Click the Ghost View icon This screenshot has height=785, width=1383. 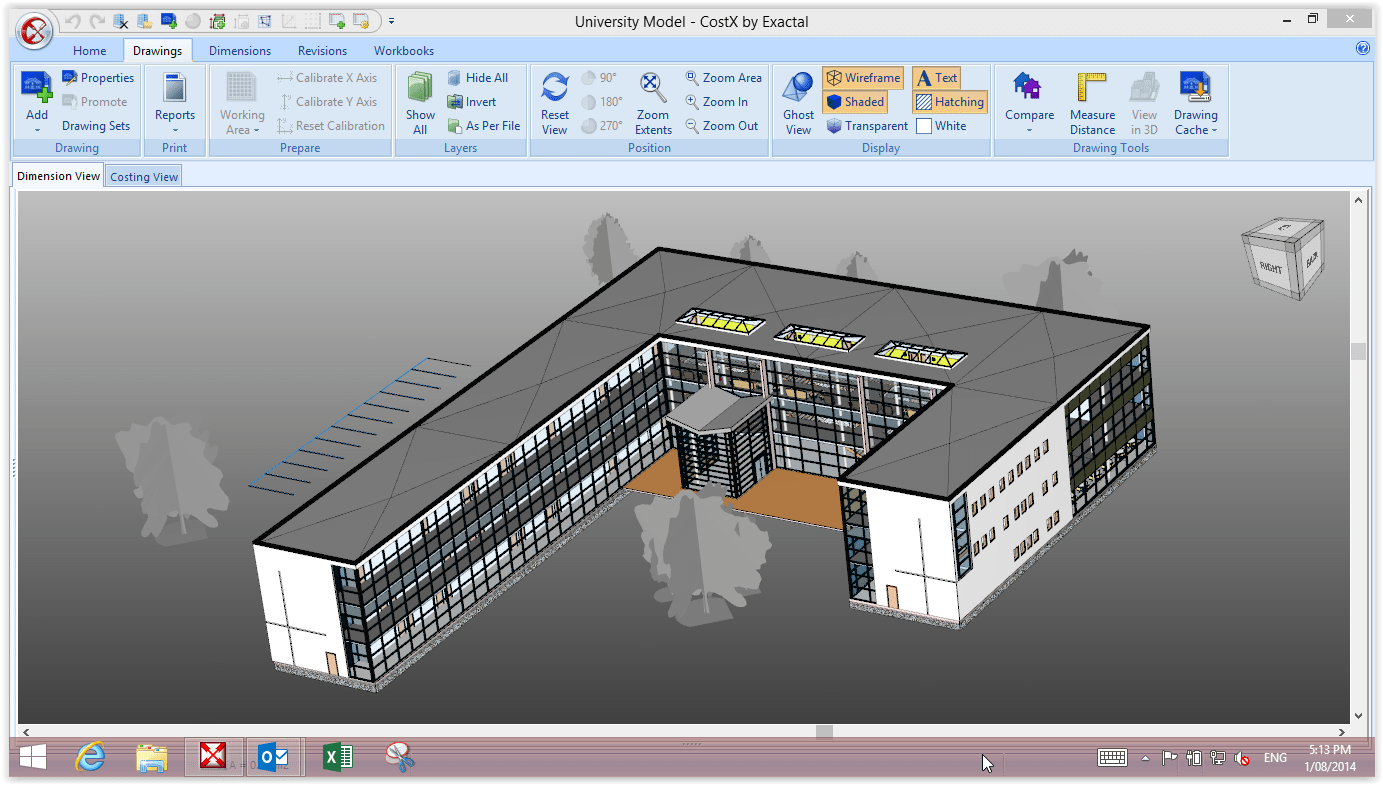click(x=798, y=88)
